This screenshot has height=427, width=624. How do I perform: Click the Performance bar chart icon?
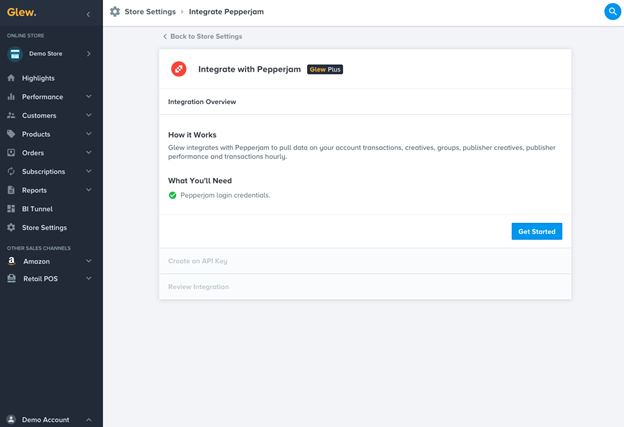point(11,97)
